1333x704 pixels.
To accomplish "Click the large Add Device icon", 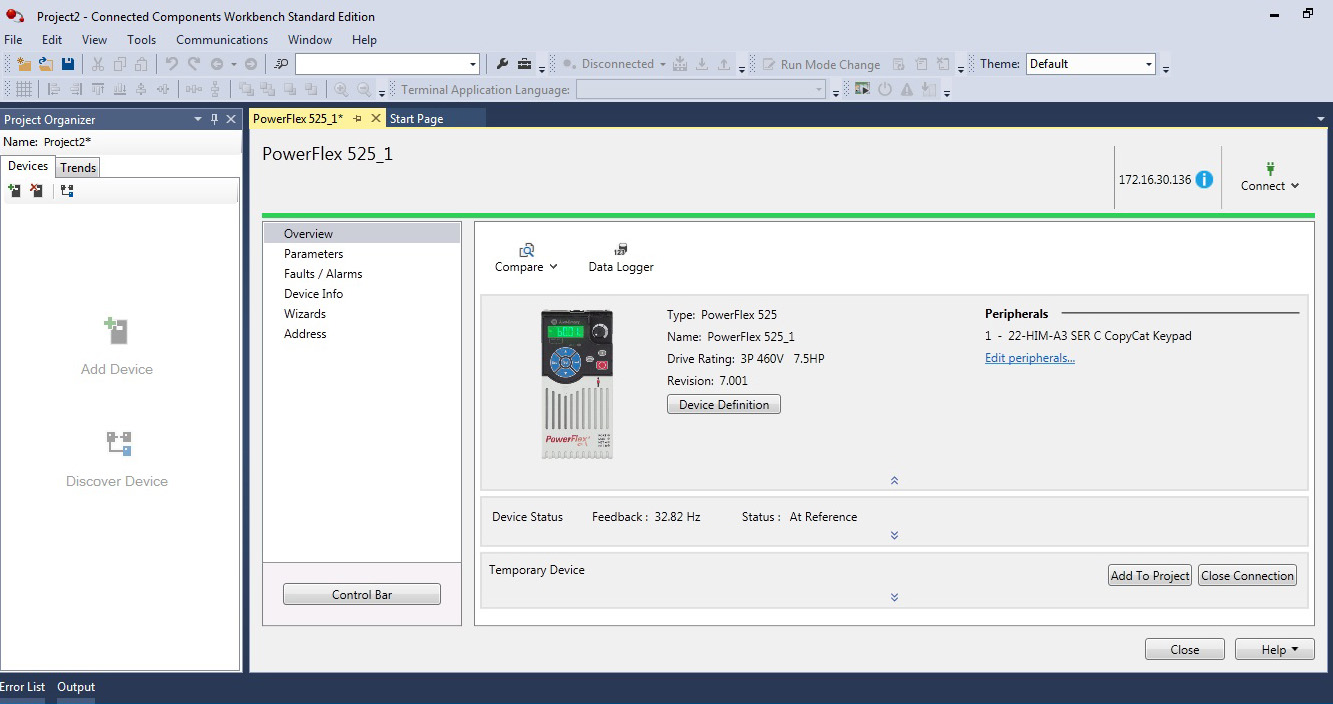I will click(x=117, y=331).
